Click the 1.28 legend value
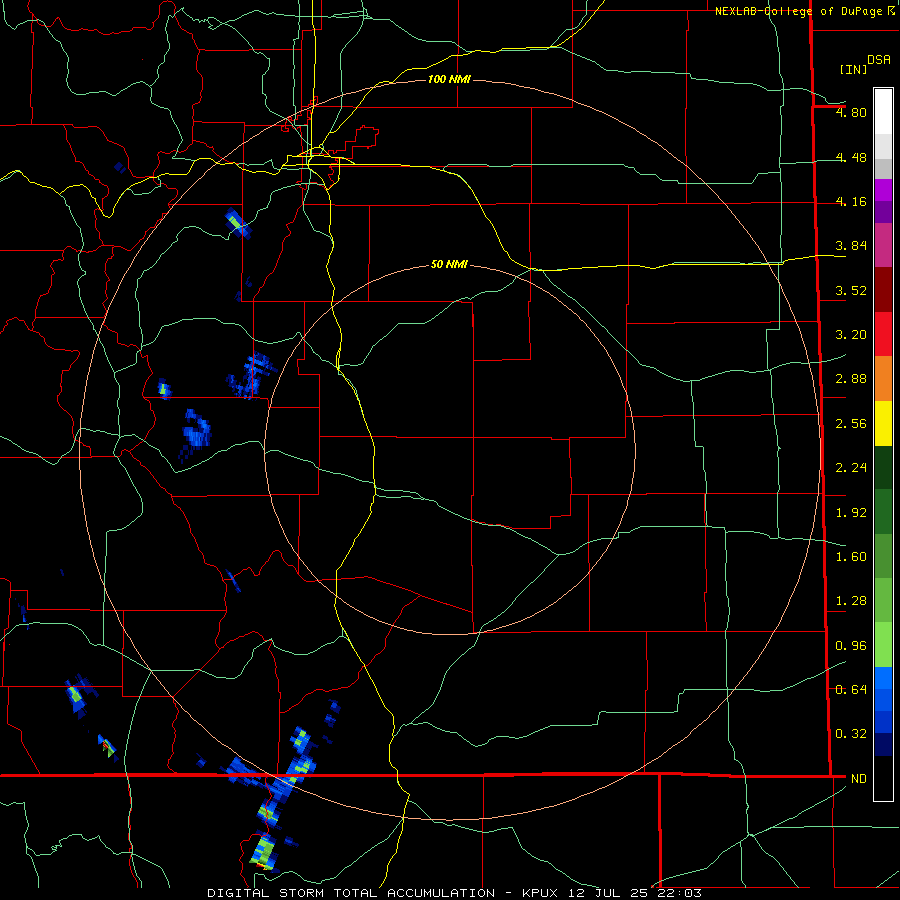This screenshot has height=900, width=900. (x=851, y=601)
